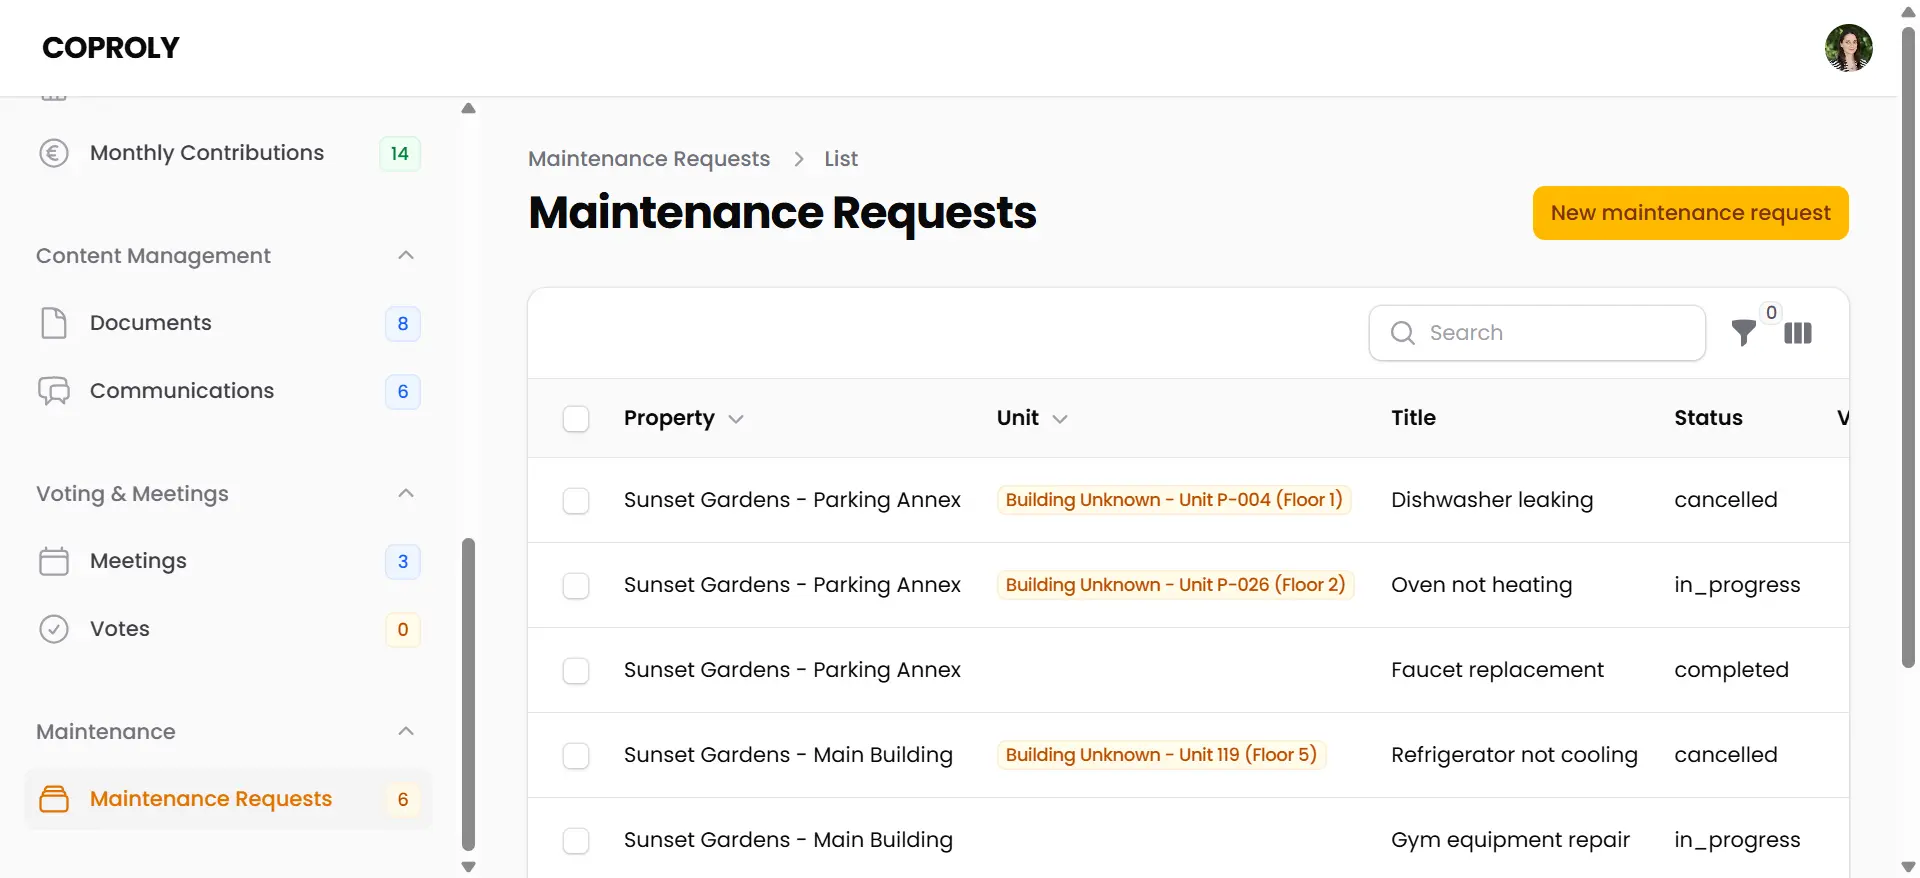Click in_progress status of Oven not heating
This screenshot has width=1920, height=878.
click(1737, 585)
